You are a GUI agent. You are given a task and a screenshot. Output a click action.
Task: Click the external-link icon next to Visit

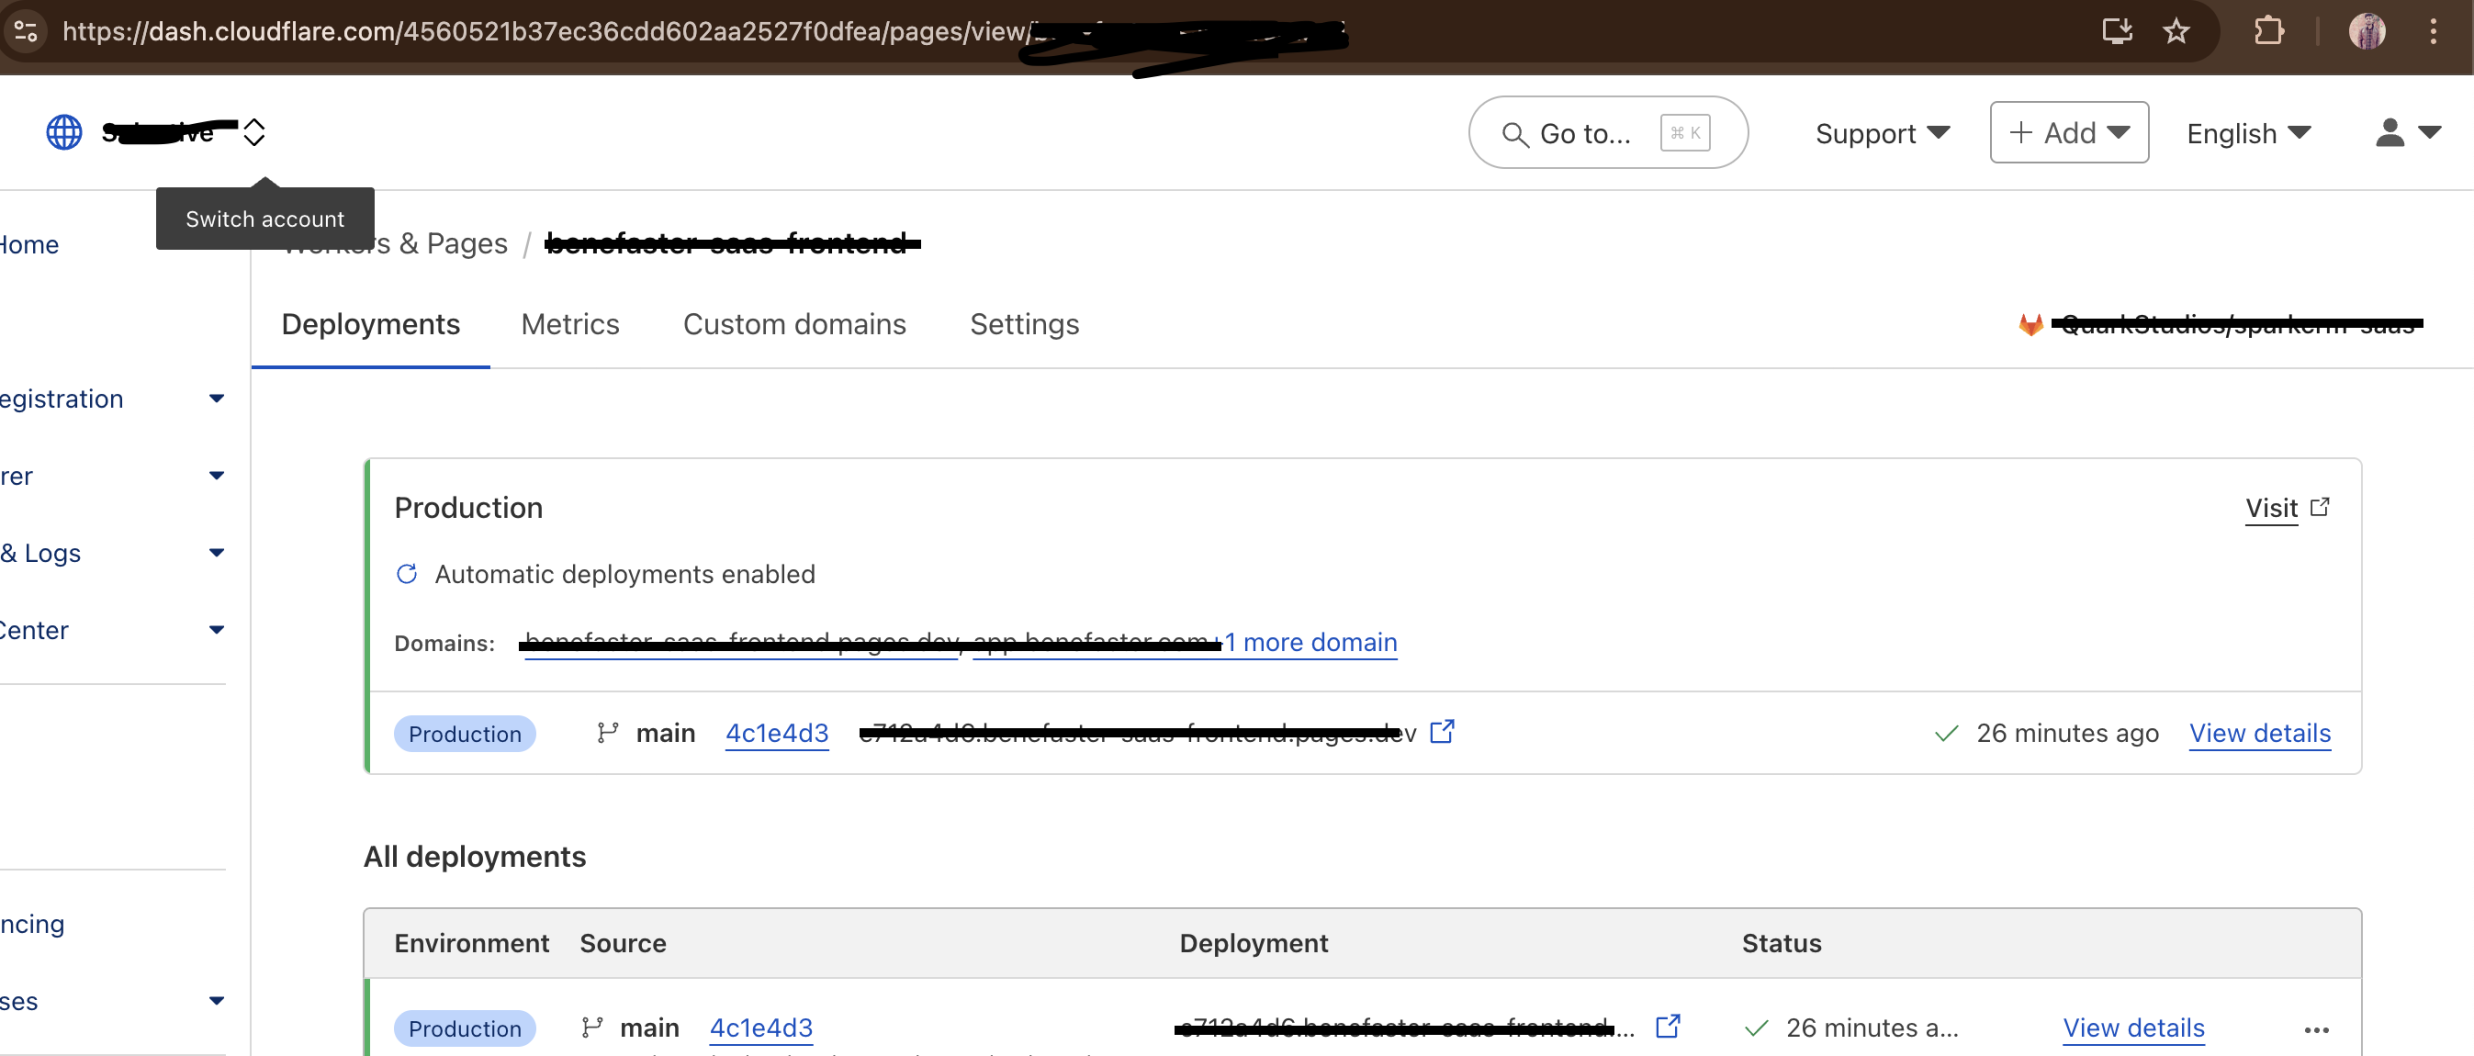[x=2320, y=507]
